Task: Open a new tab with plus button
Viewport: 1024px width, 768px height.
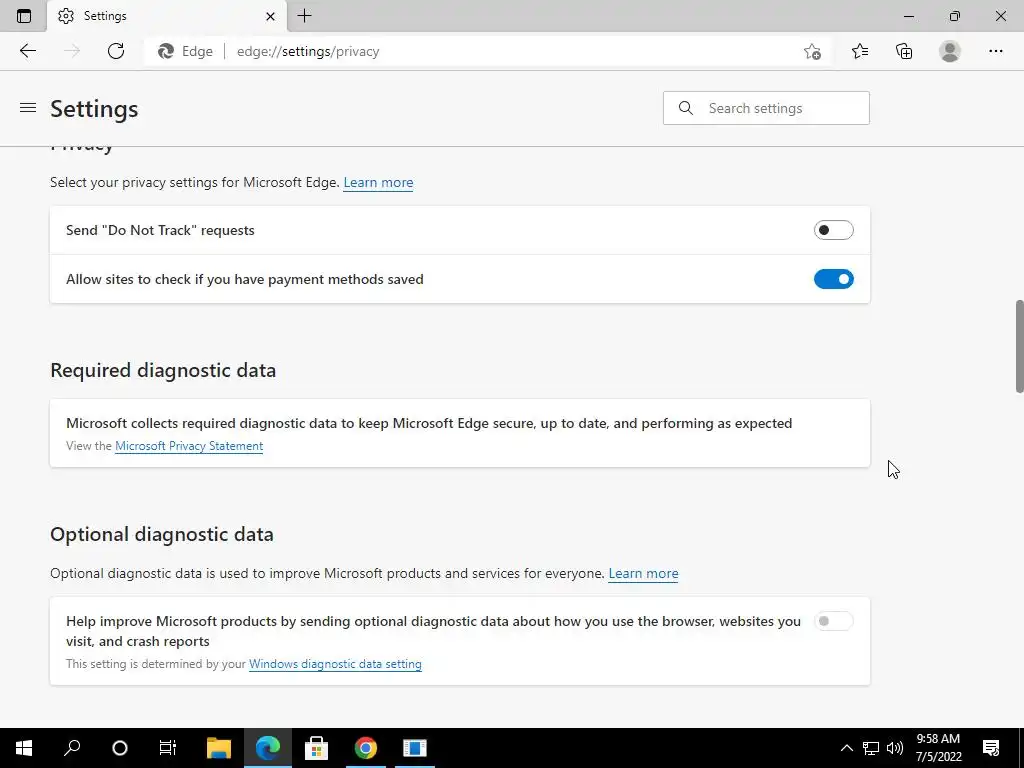Action: click(304, 16)
